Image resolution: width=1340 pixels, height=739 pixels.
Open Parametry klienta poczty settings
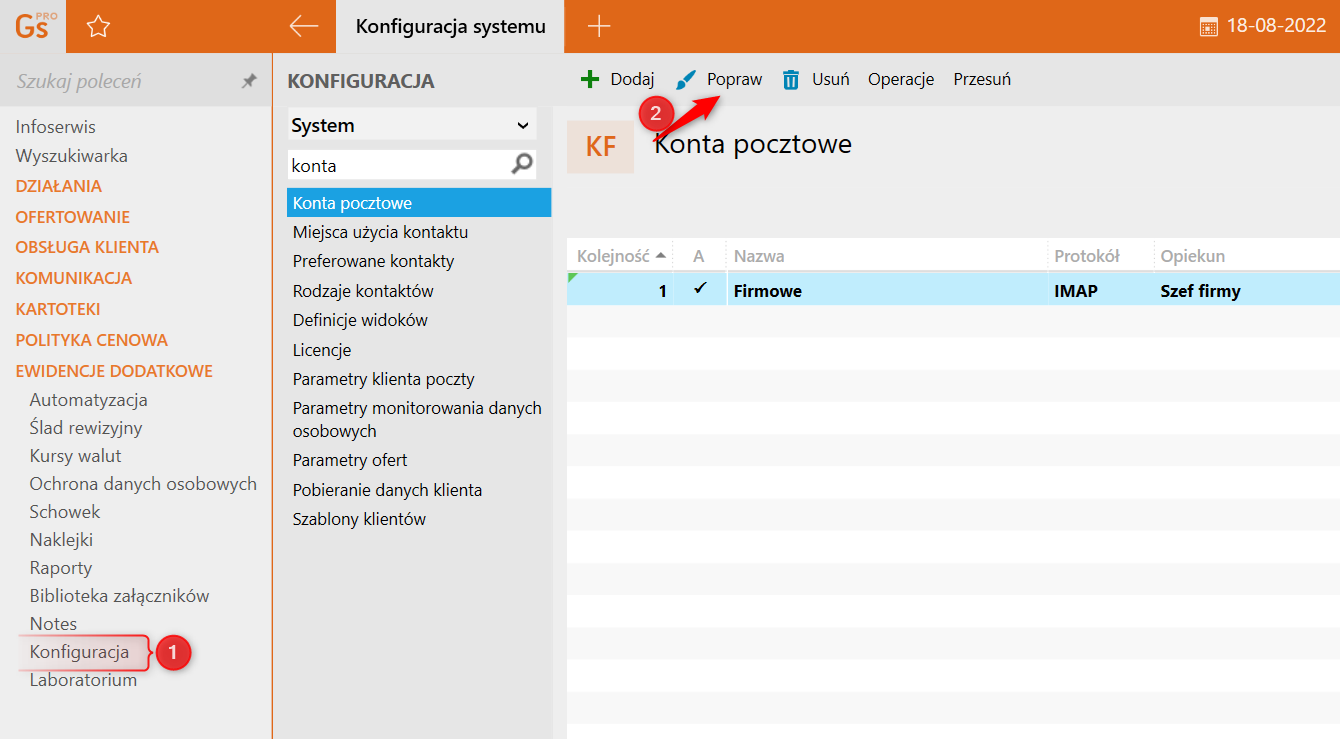(x=383, y=379)
